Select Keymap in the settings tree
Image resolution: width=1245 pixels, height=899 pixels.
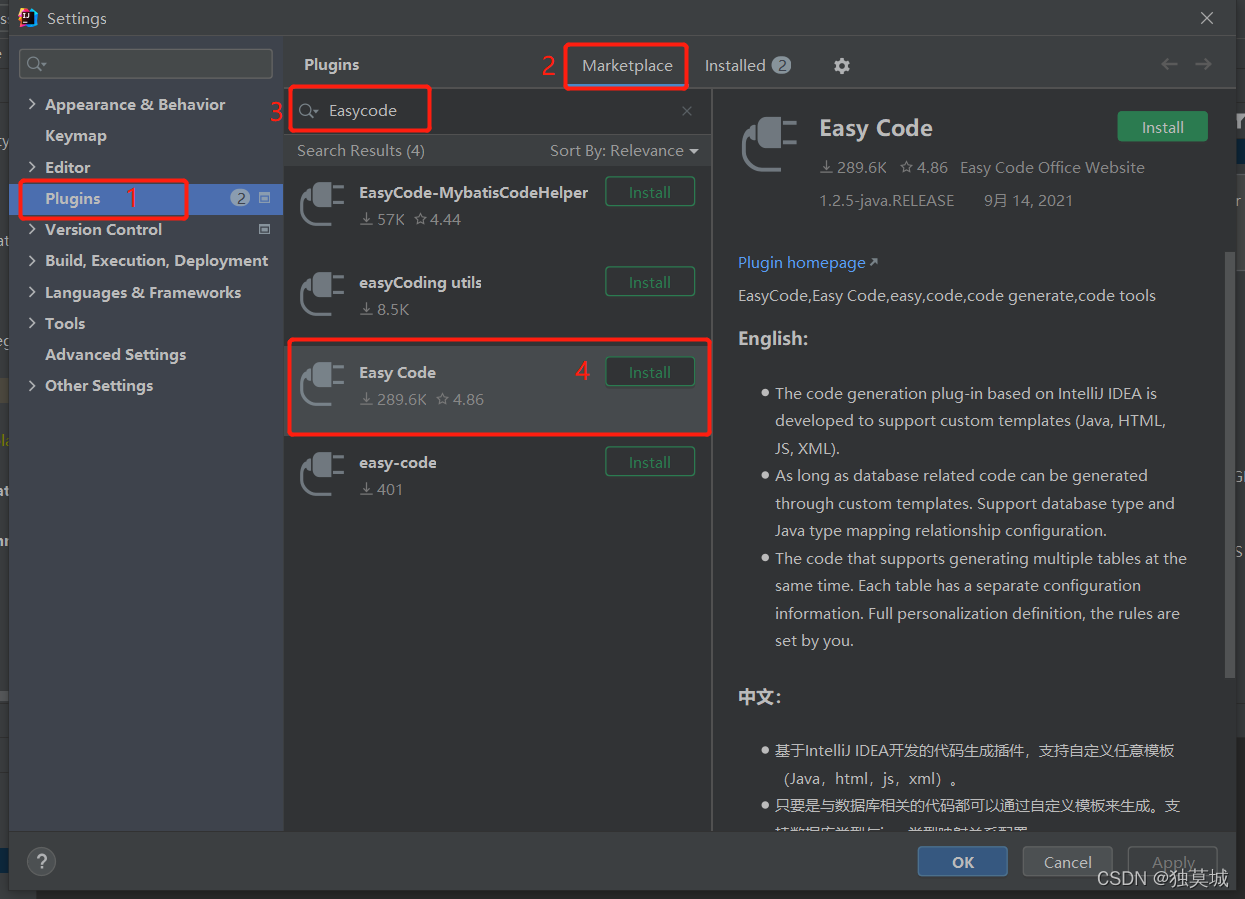coord(76,135)
